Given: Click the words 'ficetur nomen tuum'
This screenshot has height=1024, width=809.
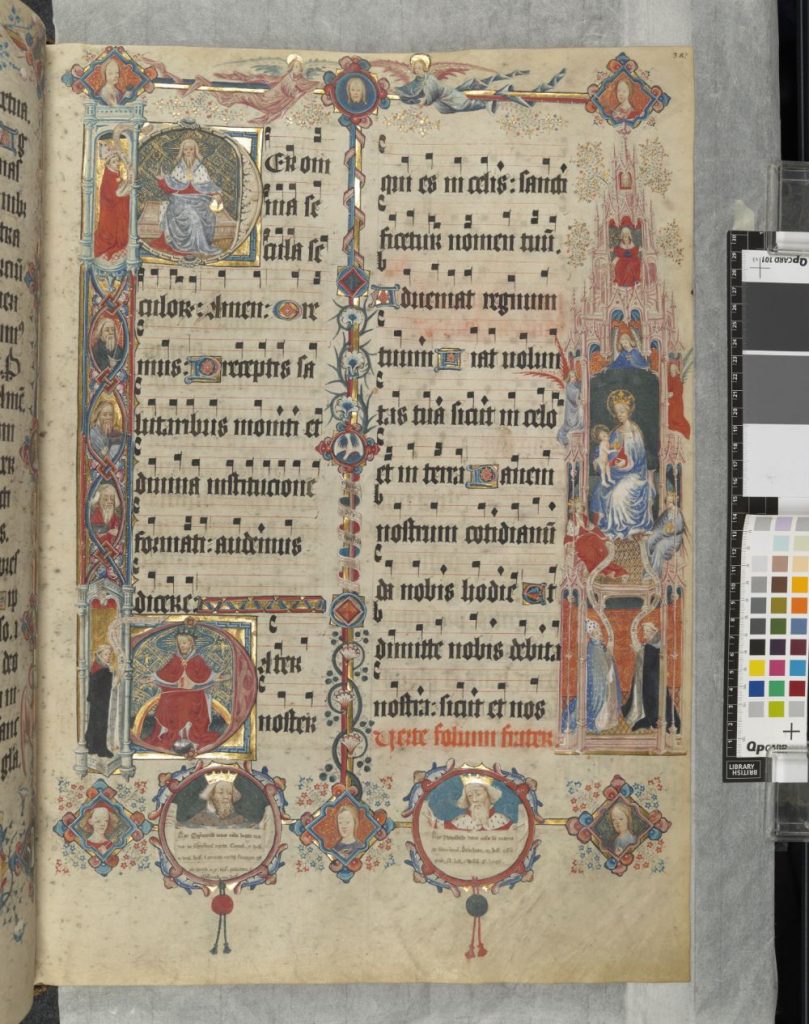Looking at the screenshot, I should (469, 242).
